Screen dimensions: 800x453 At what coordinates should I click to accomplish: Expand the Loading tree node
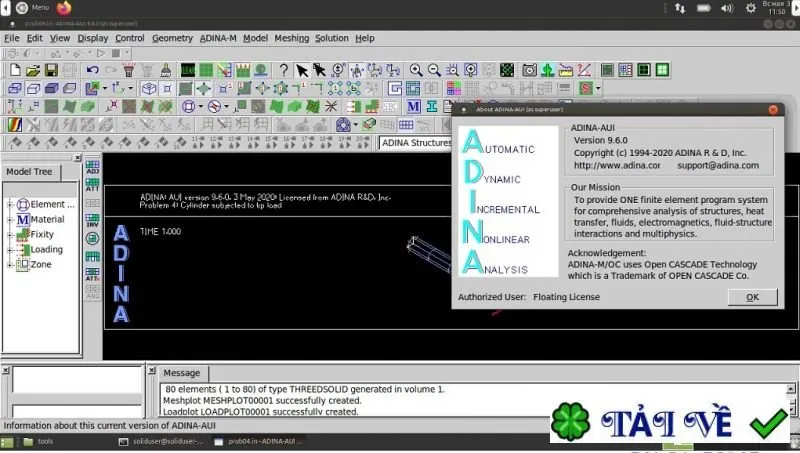tap(10, 250)
